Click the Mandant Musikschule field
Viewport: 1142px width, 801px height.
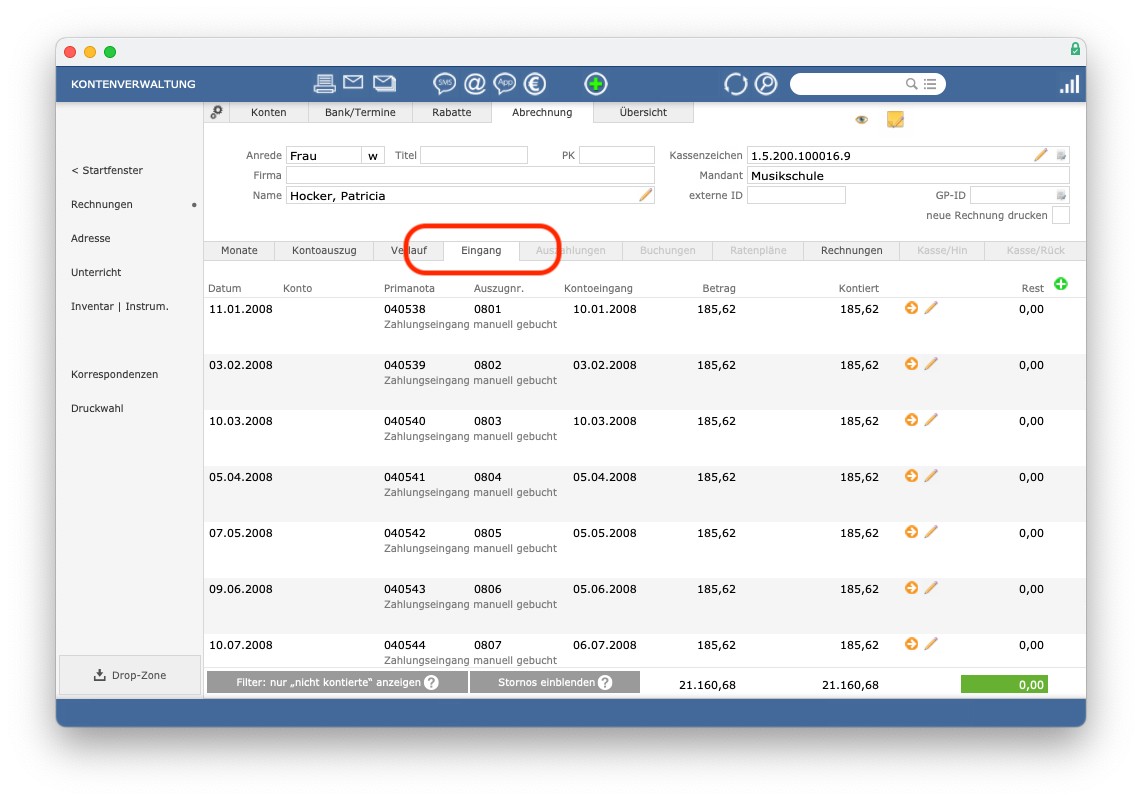[x=908, y=175]
